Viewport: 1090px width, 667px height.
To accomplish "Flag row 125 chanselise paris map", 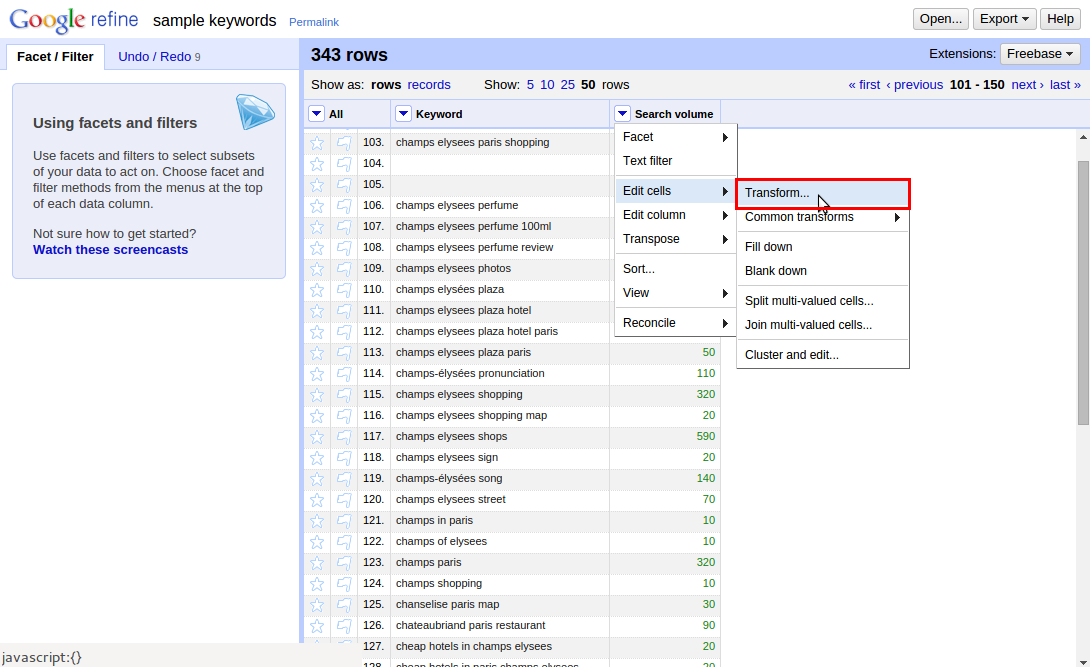I will pos(344,605).
